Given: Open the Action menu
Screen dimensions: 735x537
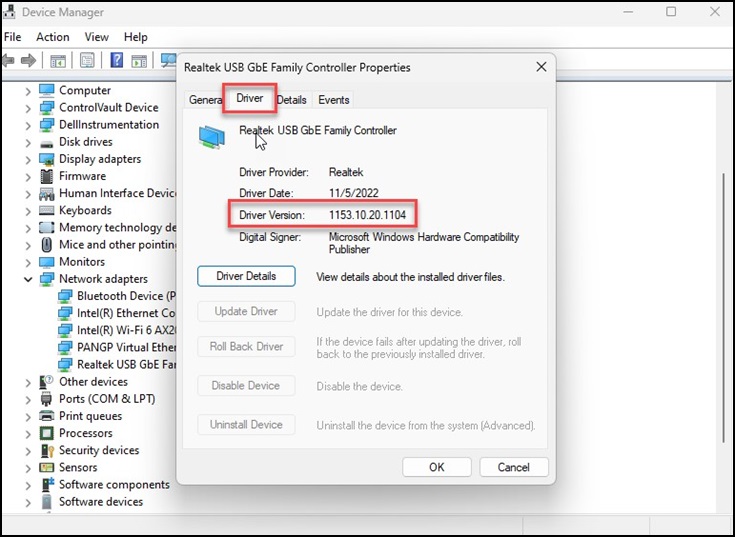Looking at the screenshot, I should click(x=52, y=37).
